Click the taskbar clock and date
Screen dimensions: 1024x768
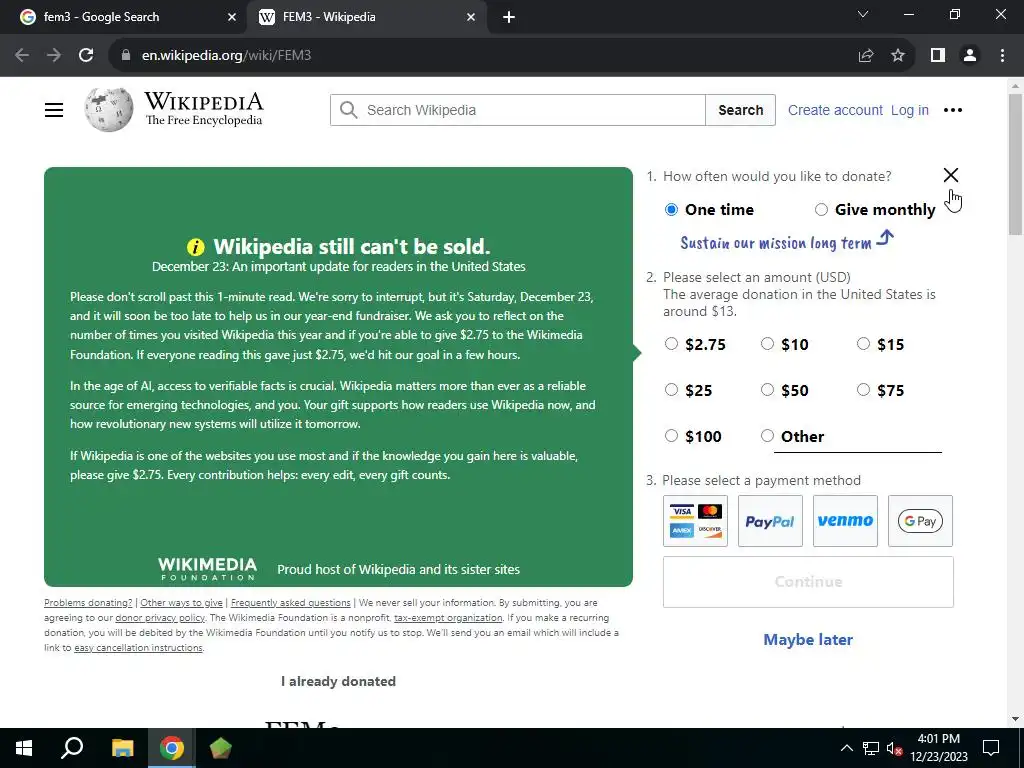pos(939,748)
